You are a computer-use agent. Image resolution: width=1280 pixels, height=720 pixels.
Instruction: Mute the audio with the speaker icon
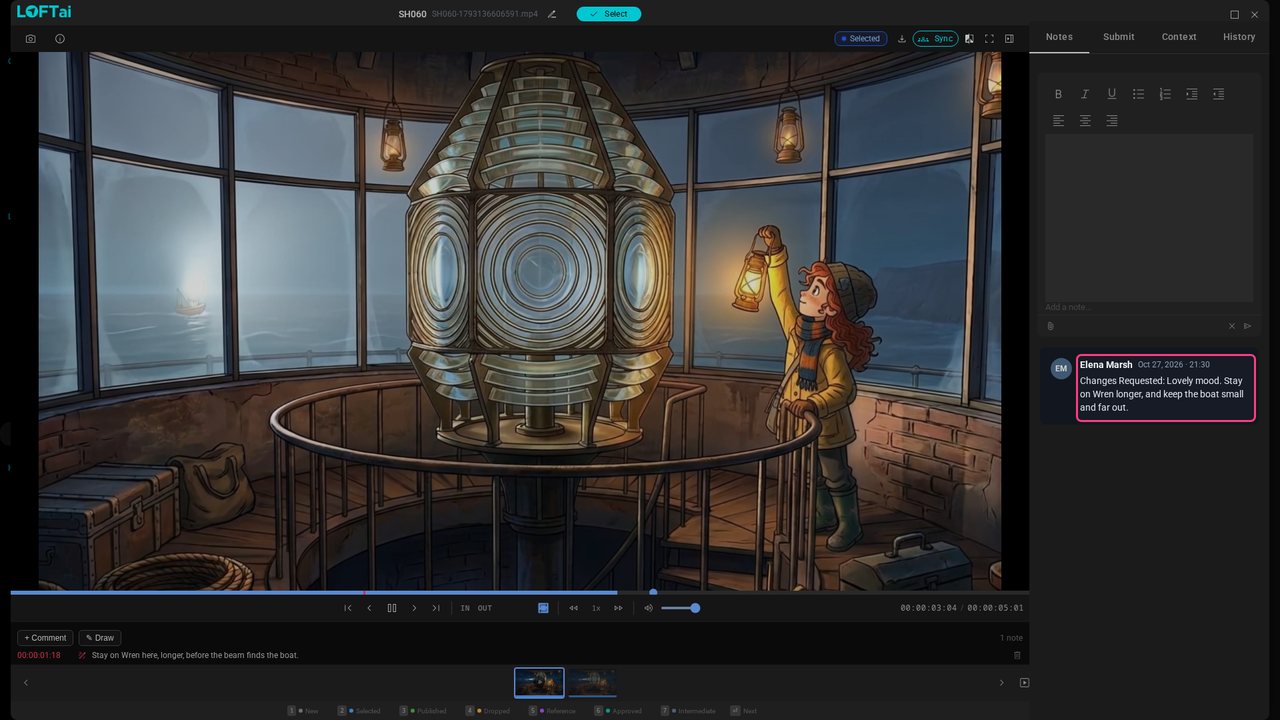(x=648, y=608)
